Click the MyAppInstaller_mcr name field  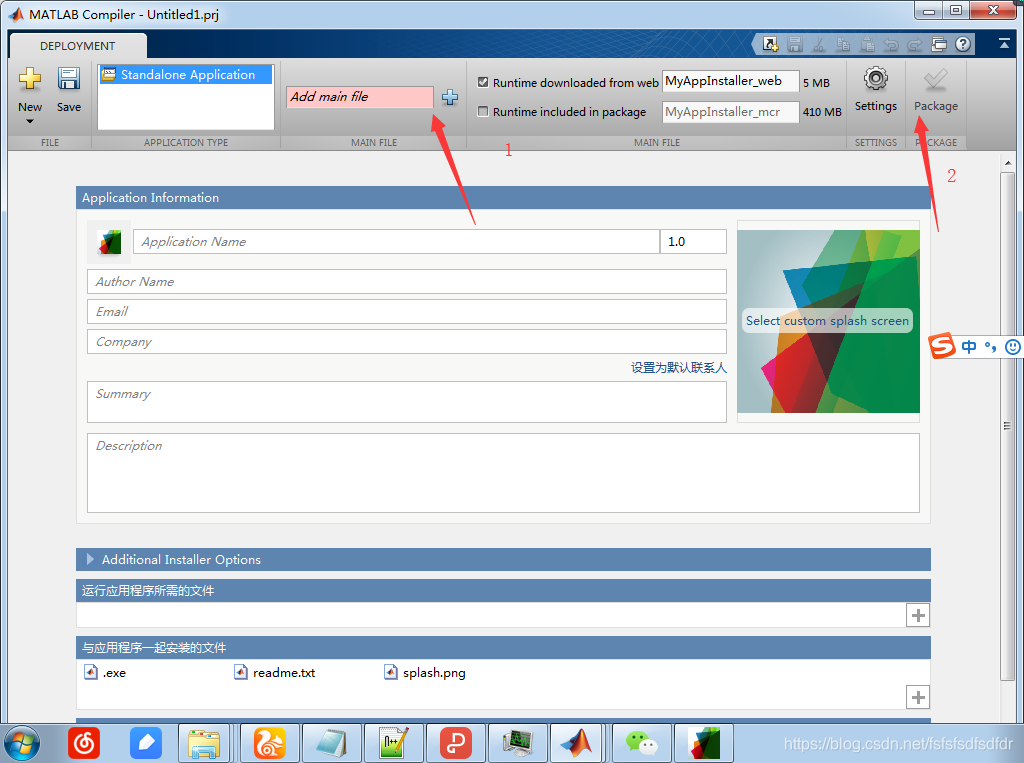(730, 112)
